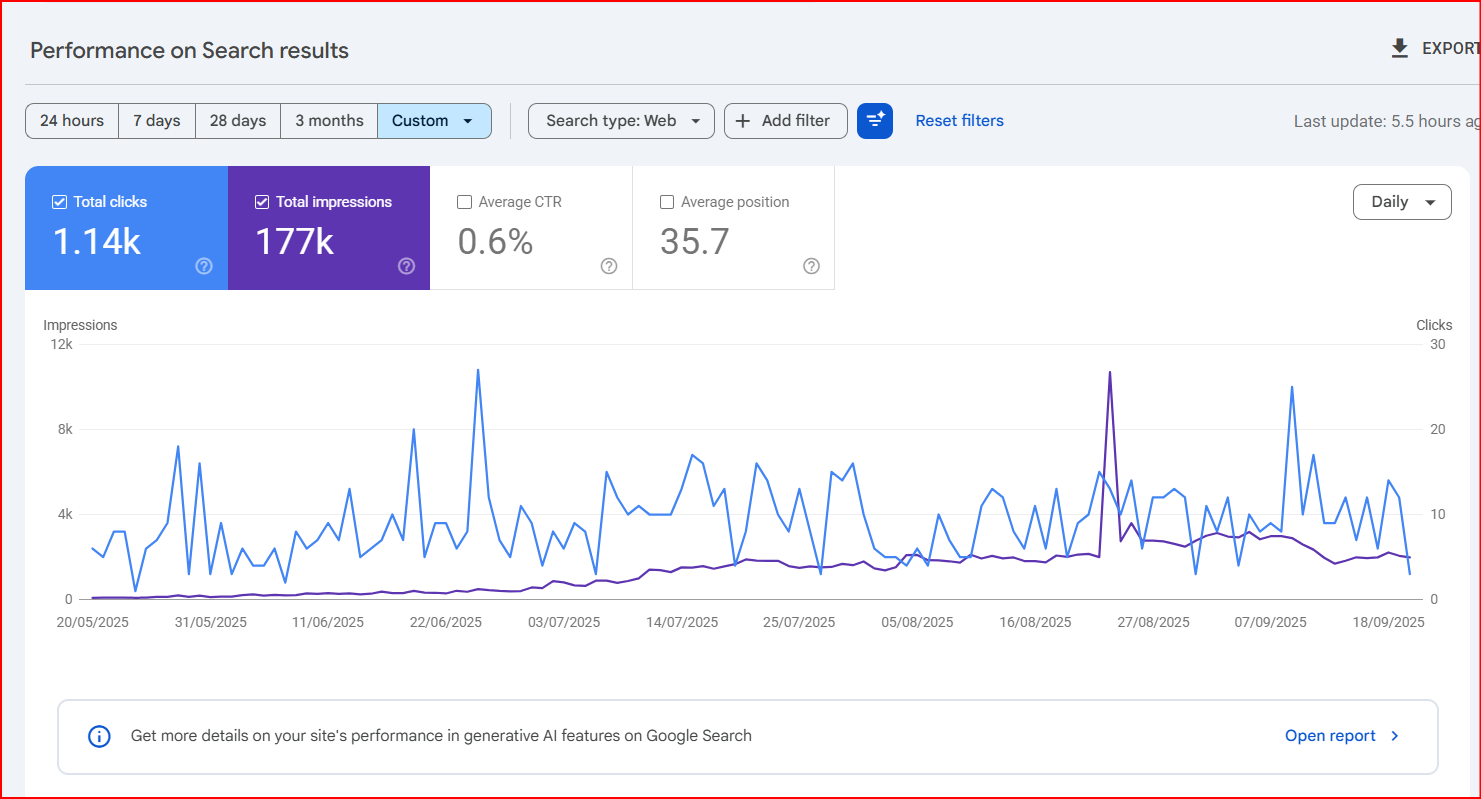This screenshot has height=799, width=1481.
Task: Click the Export download icon
Action: [x=1400, y=48]
